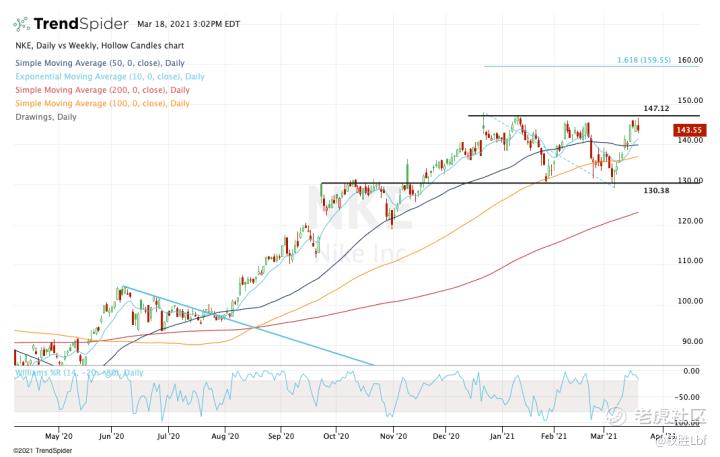The height and width of the screenshot is (457, 720).
Task: Click the 1.618 (159.55) Fibonacci label
Action: pyautogui.click(x=644, y=60)
